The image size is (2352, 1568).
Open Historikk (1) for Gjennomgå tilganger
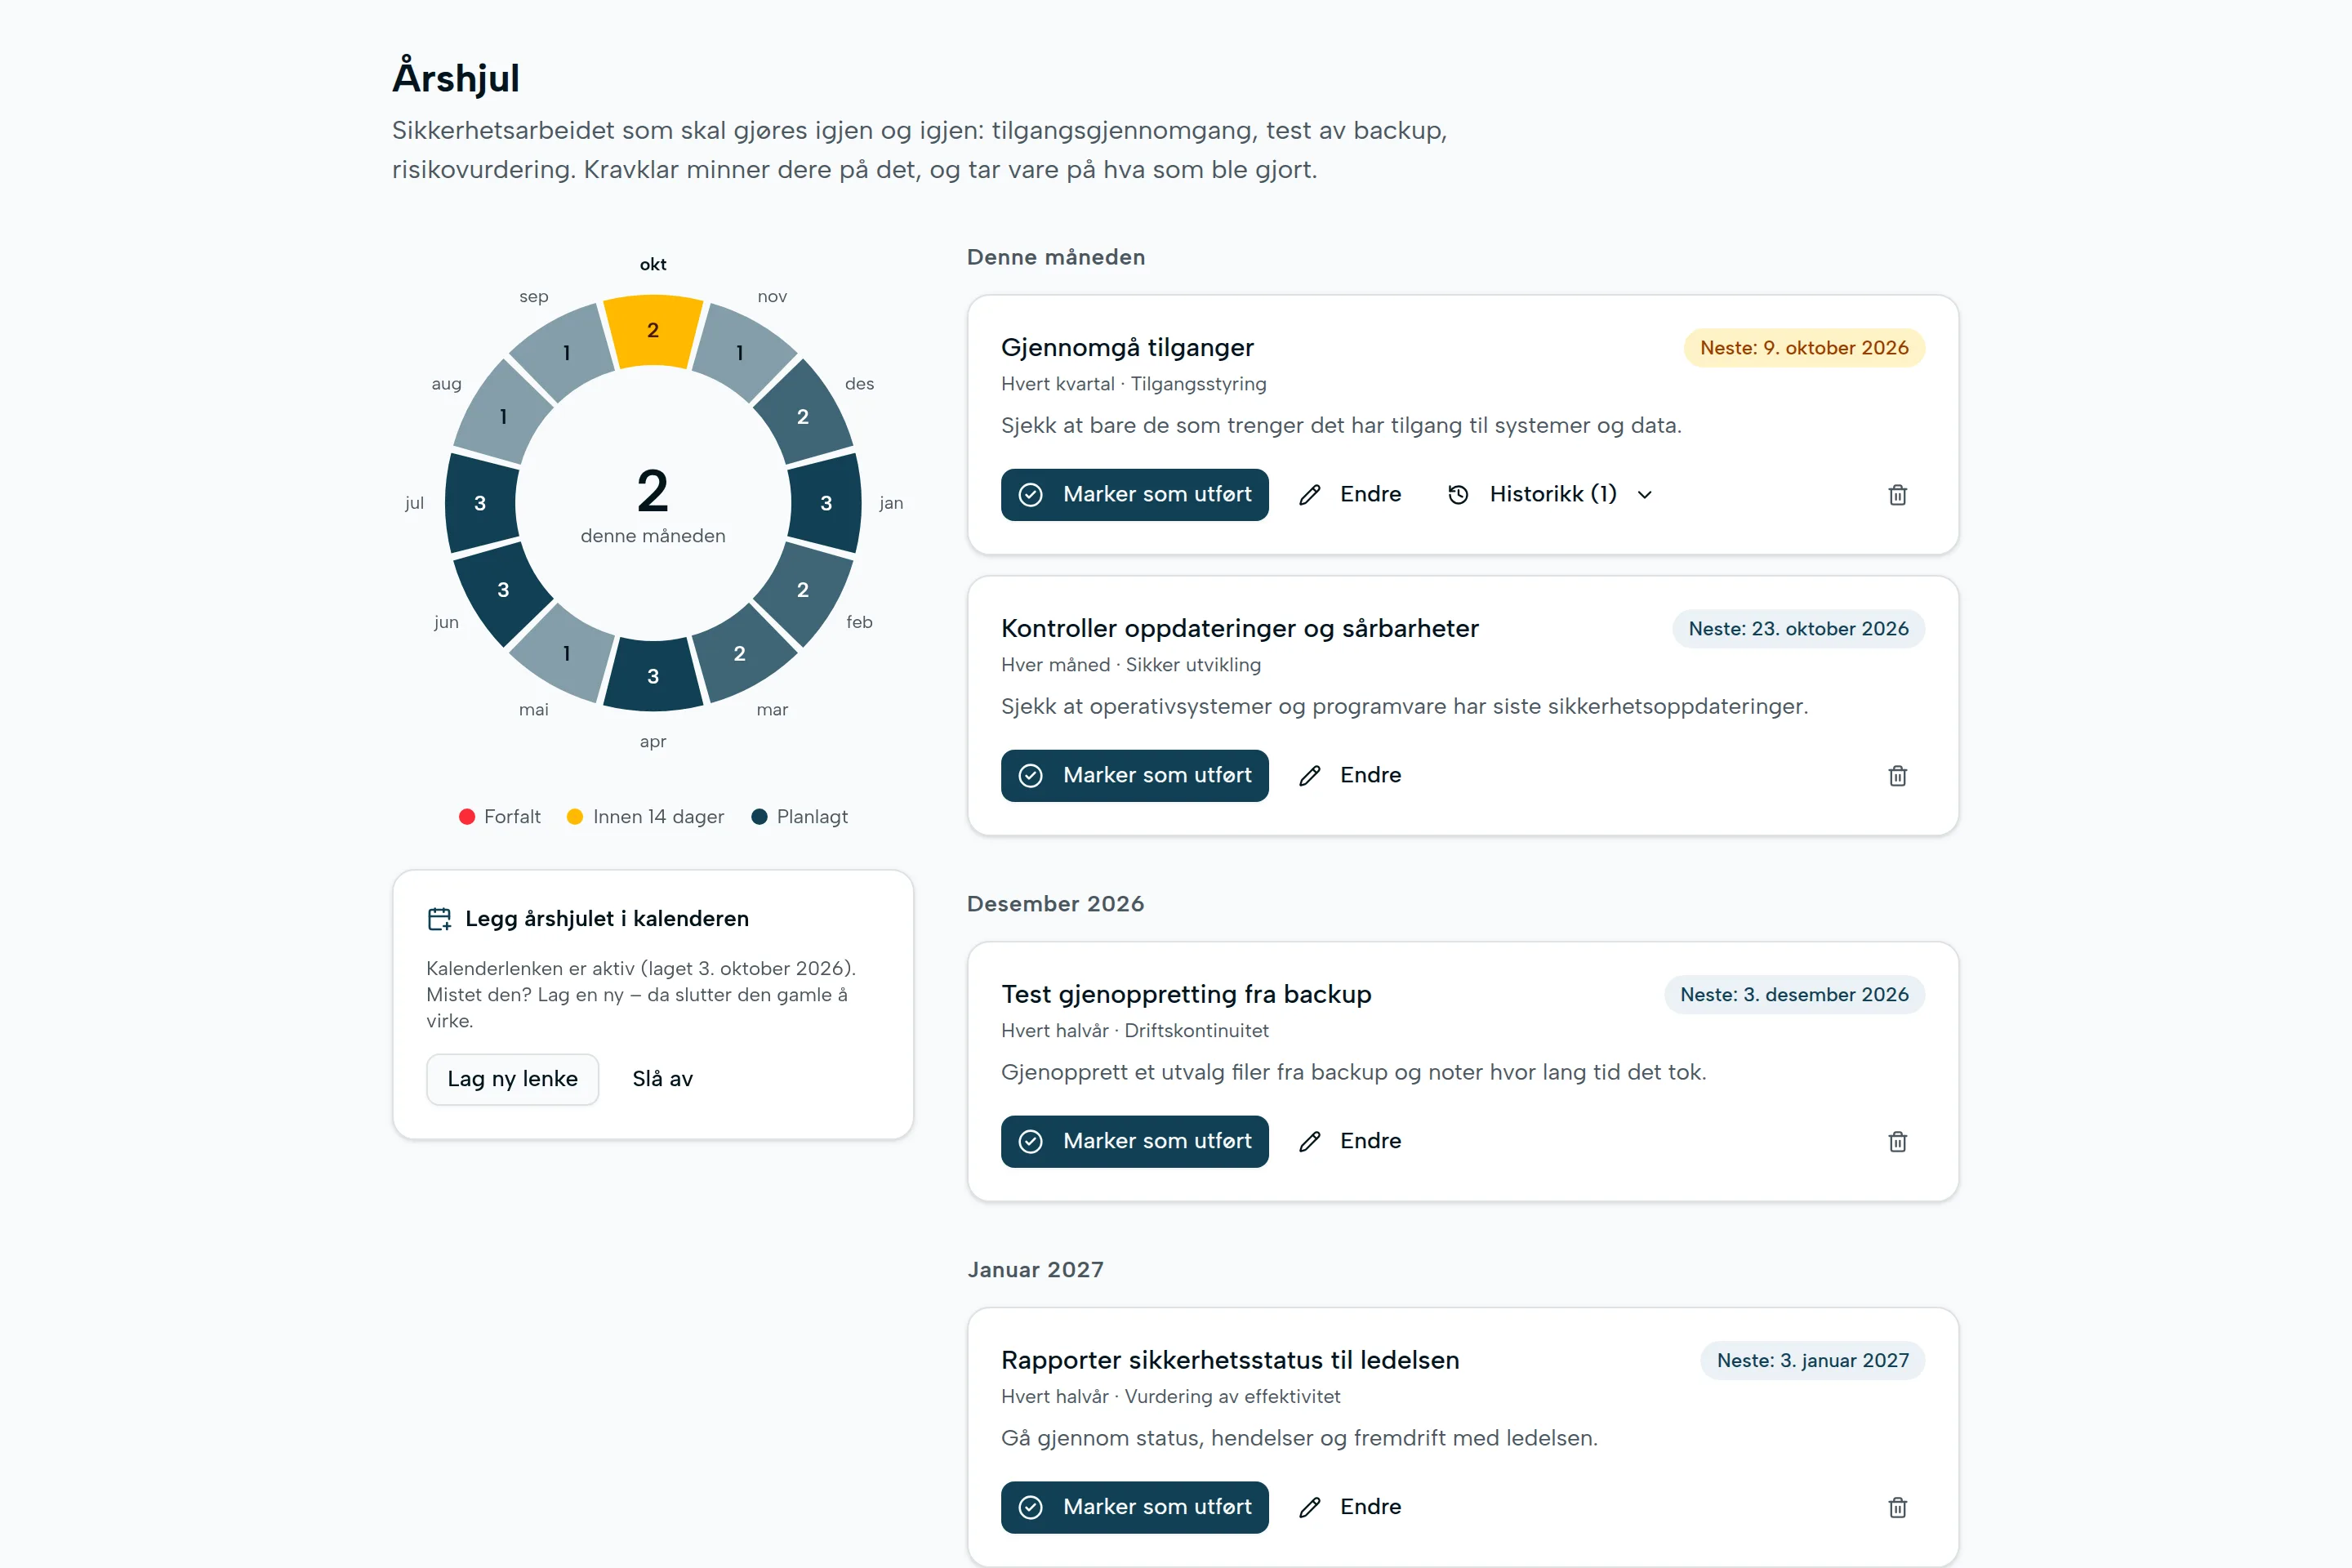tap(1550, 495)
